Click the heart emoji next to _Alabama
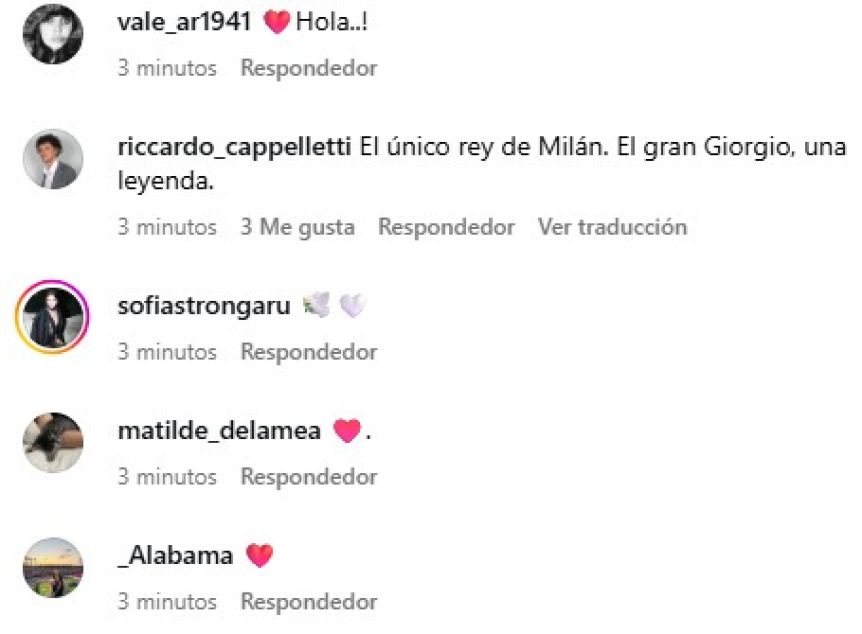 tap(259, 555)
